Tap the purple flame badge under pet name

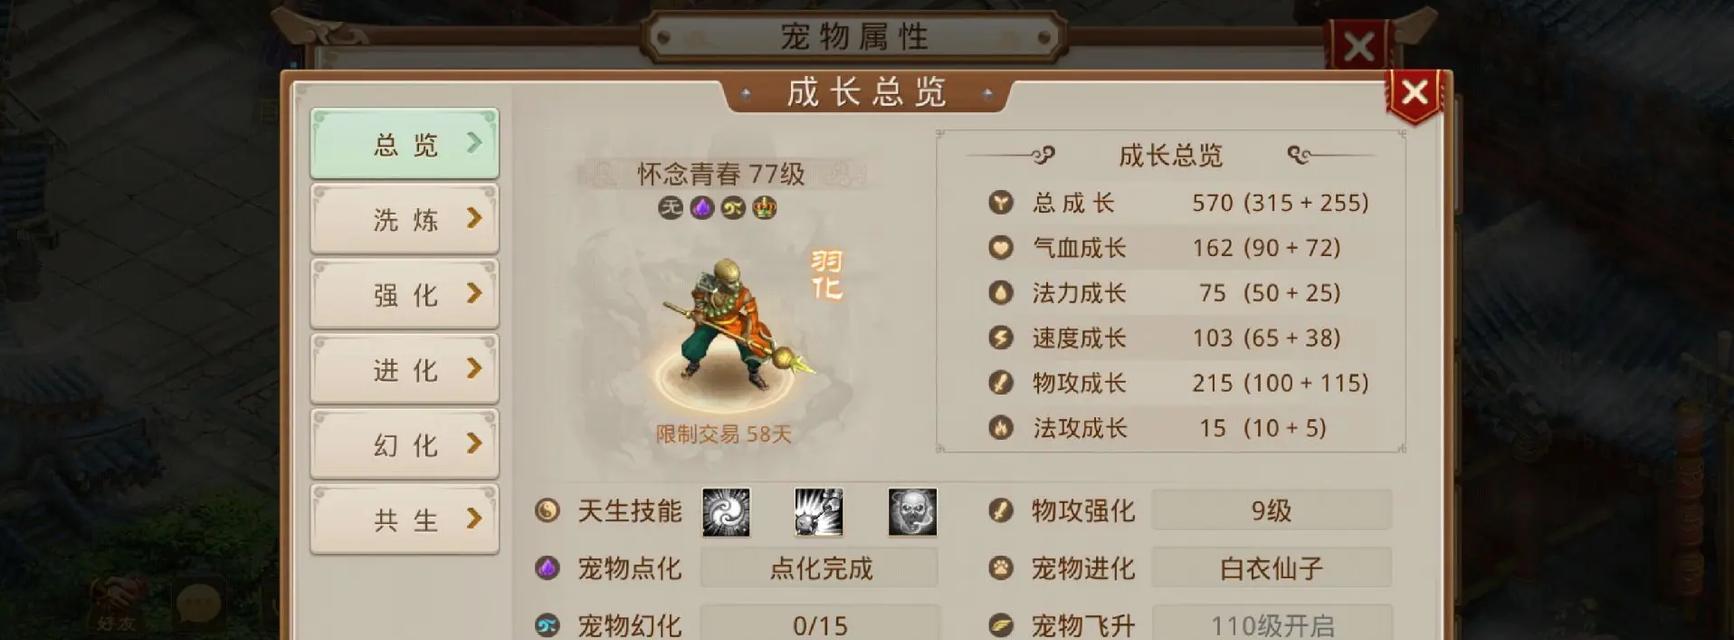click(x=702, y=208)
